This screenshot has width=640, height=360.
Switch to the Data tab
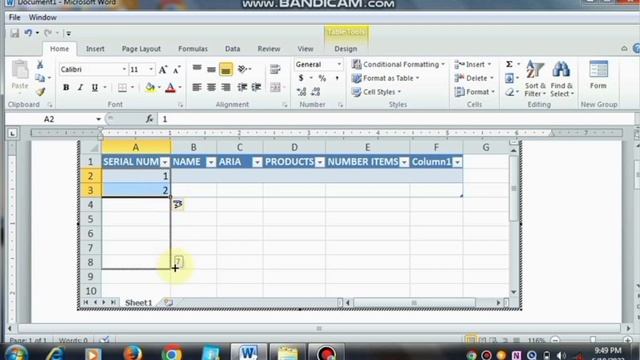[232, 49]
